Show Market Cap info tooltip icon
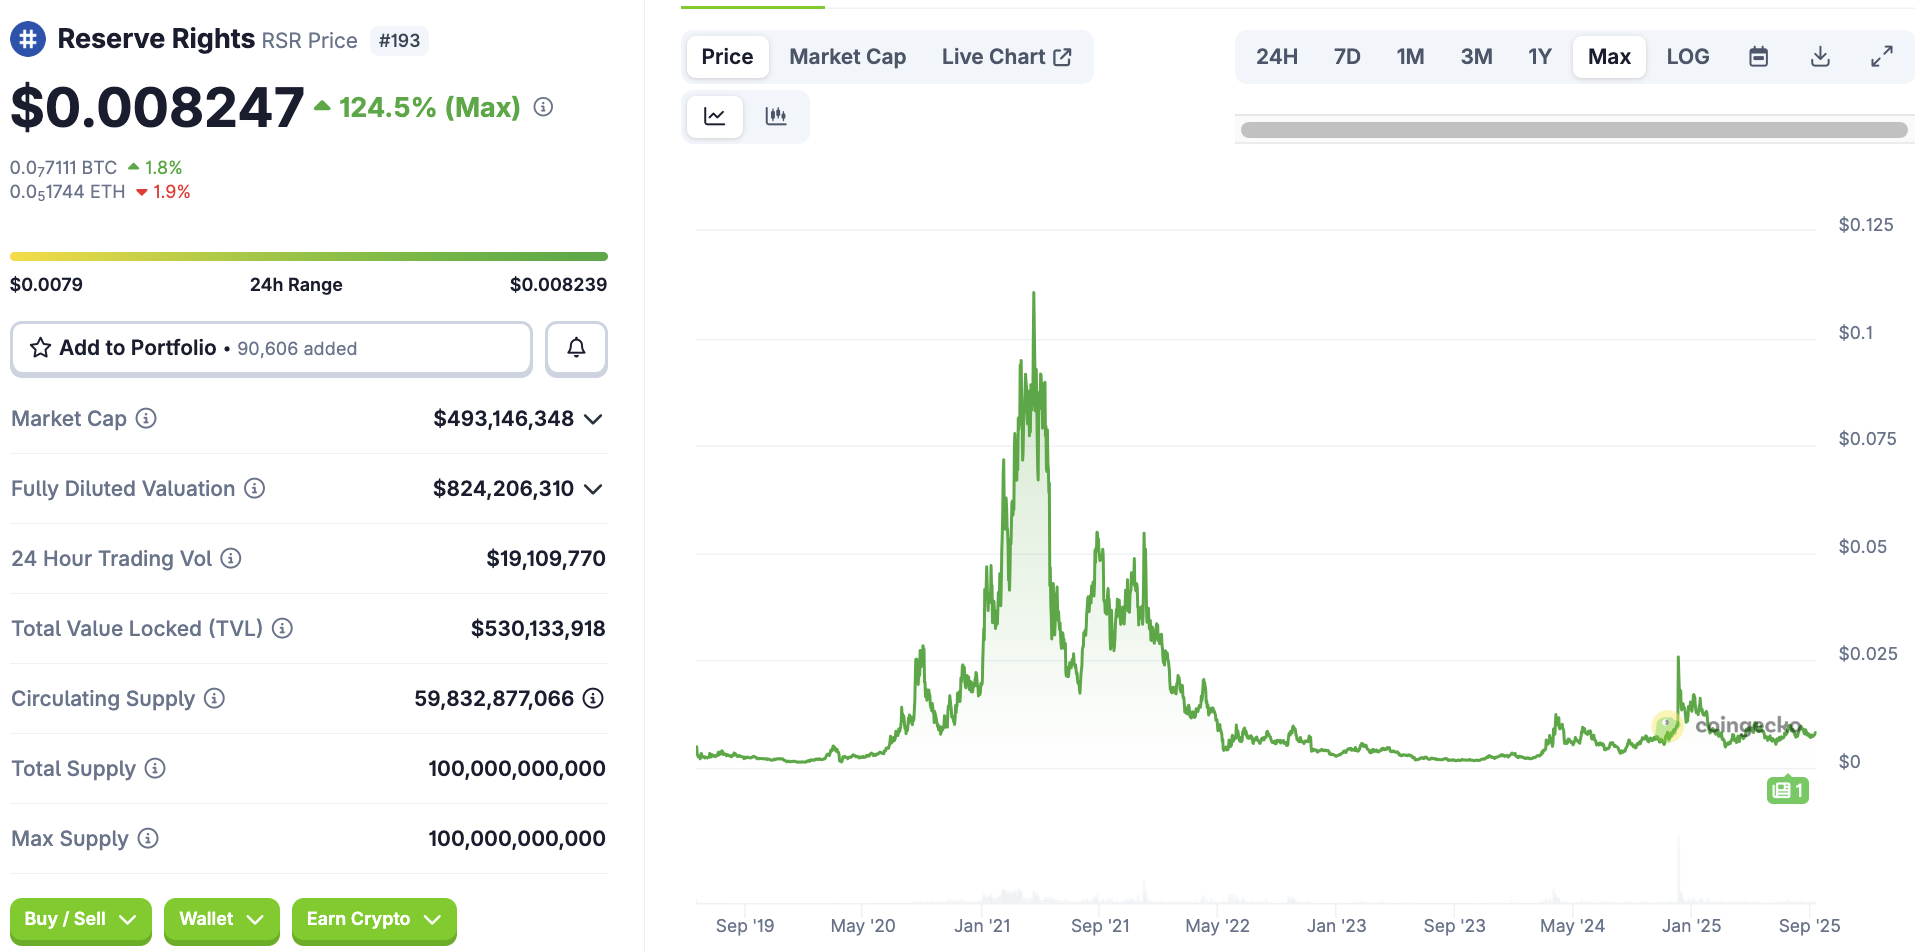The width and height of the screenshot is (1920, 952). pyautogui.click(x=146, y=418)
